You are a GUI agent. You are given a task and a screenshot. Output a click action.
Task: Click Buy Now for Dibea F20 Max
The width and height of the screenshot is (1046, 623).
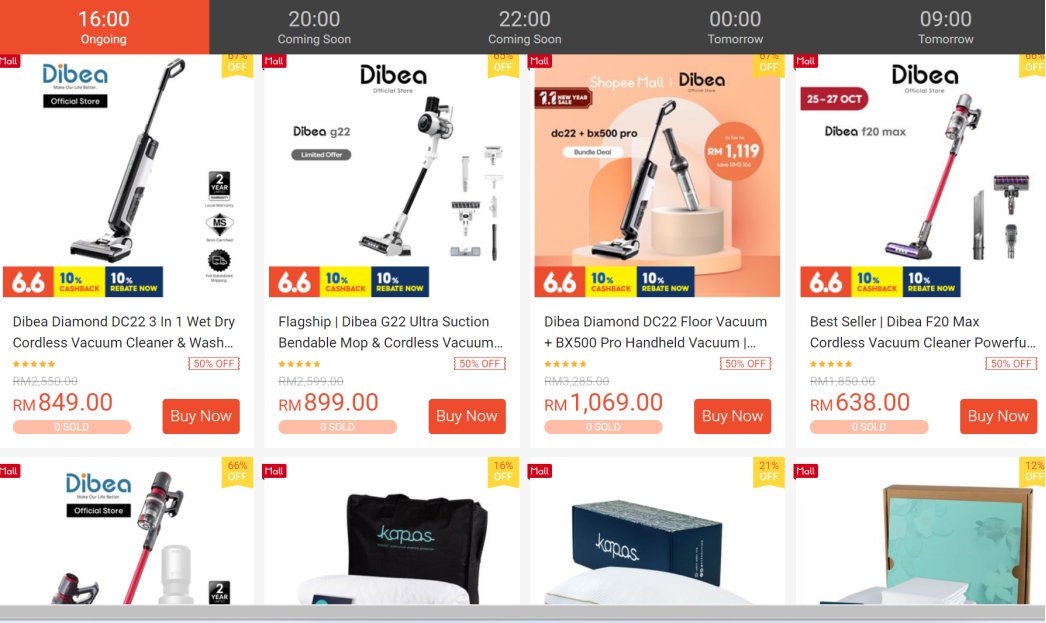[999, 416]
